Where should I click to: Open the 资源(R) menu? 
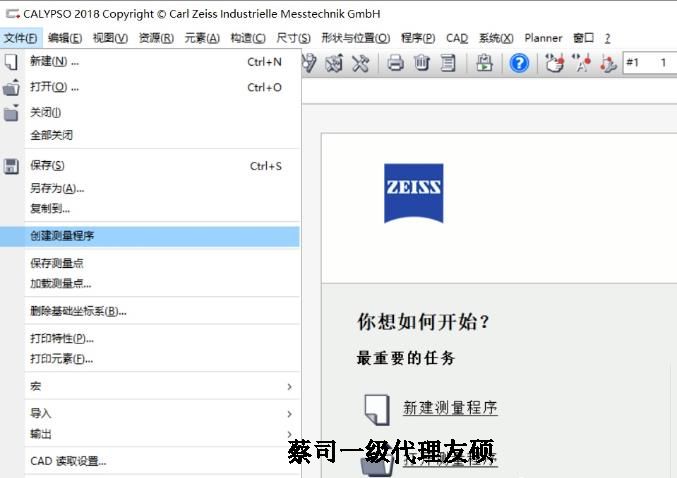156,38
